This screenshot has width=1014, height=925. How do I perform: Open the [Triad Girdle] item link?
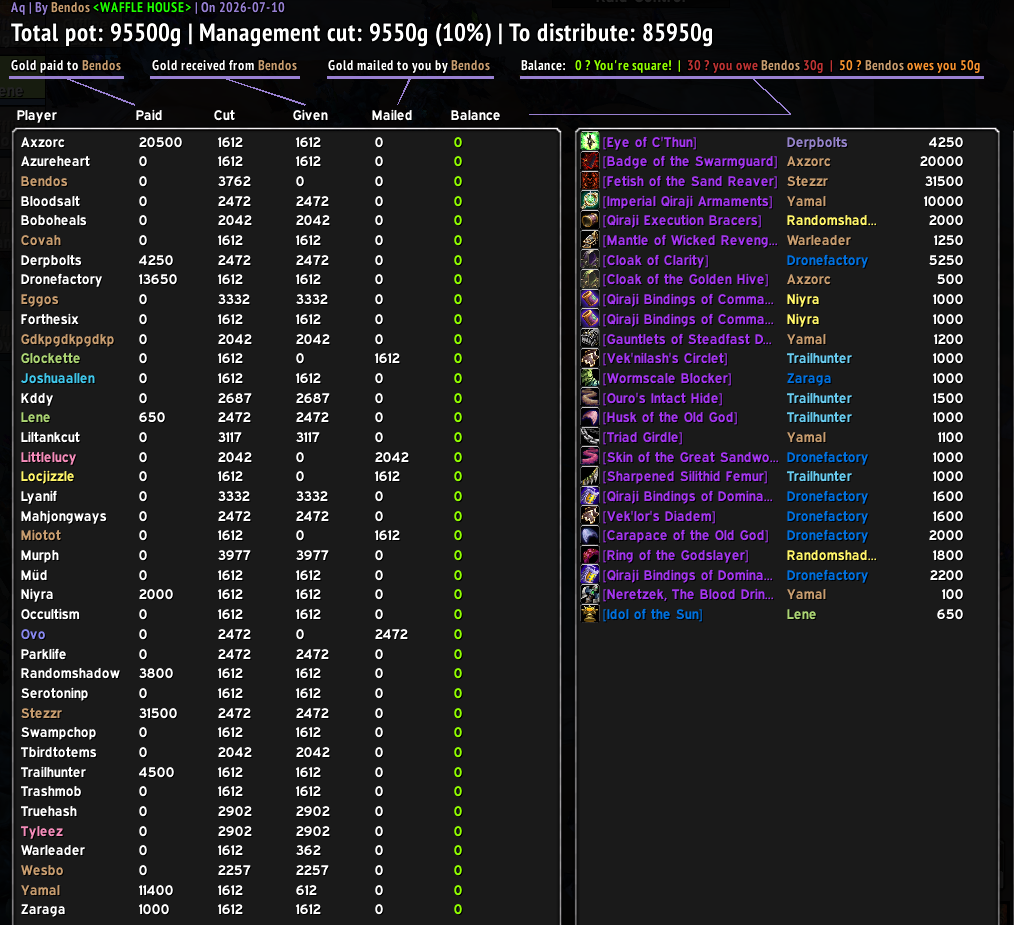pos(642,437)
